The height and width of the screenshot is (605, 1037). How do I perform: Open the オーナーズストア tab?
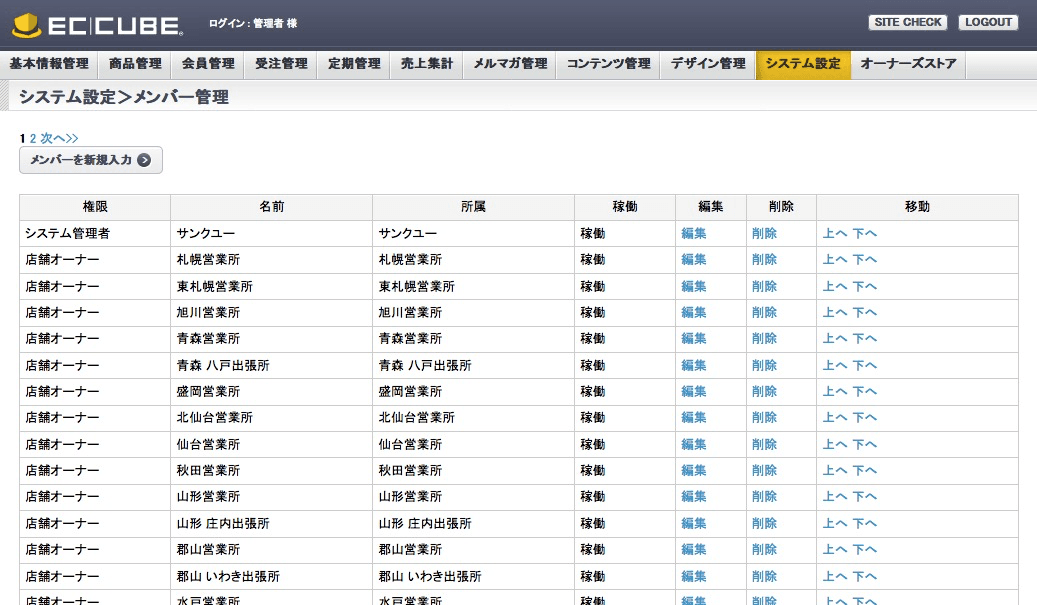(x=908, y=64)
